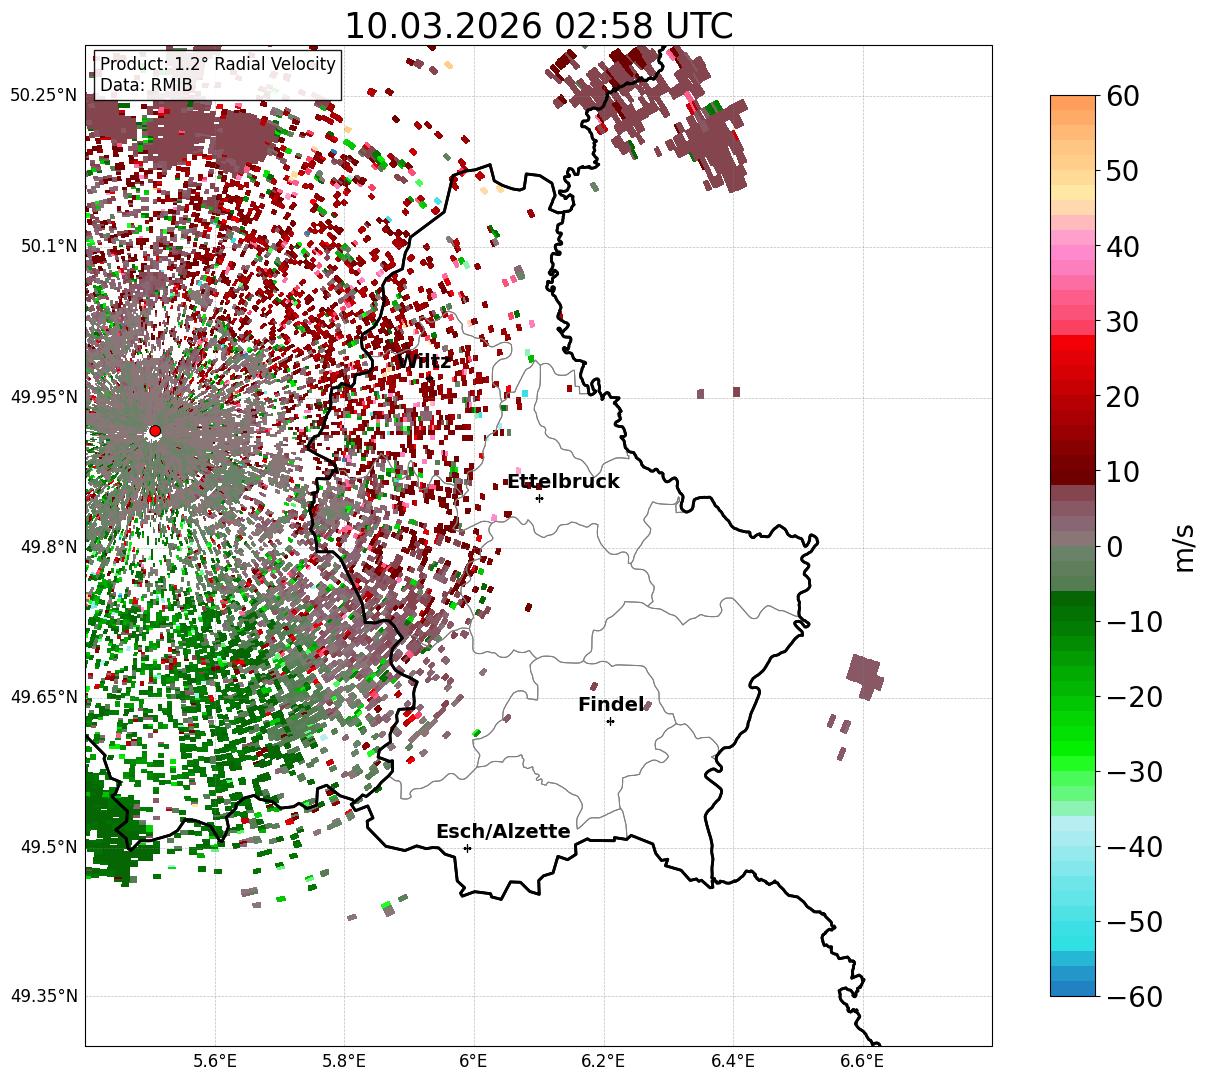Click the colorbar 'm/s' unit label
This screenshot has height=1081, width=1207.
(1184, 547)
